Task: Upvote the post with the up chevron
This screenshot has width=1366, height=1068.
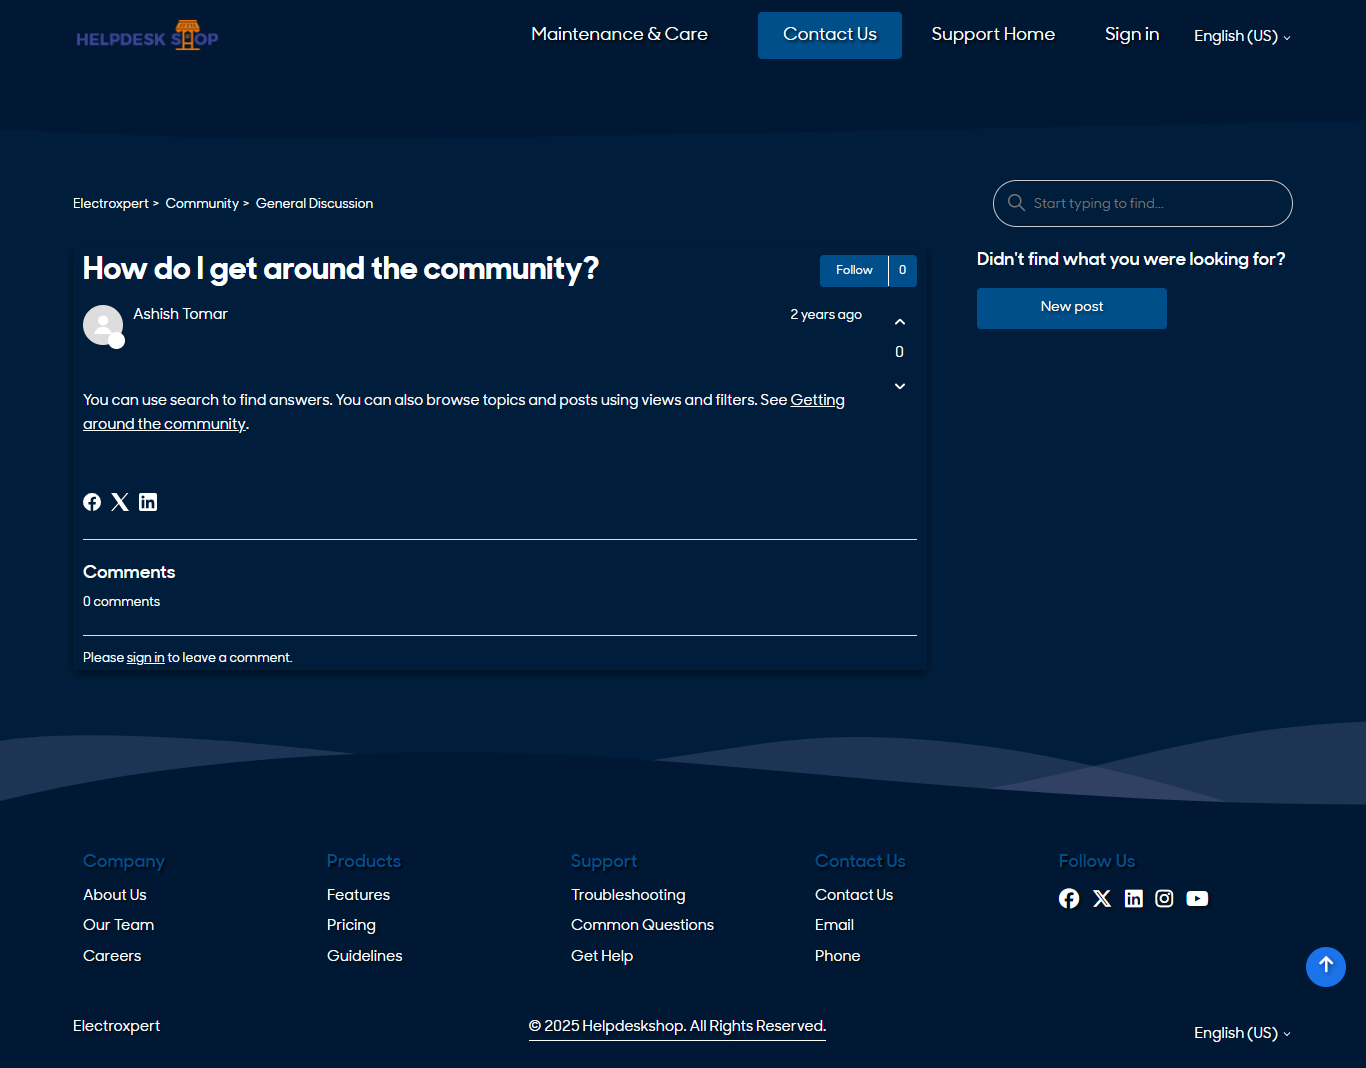Action: click(x=899, y=322)
